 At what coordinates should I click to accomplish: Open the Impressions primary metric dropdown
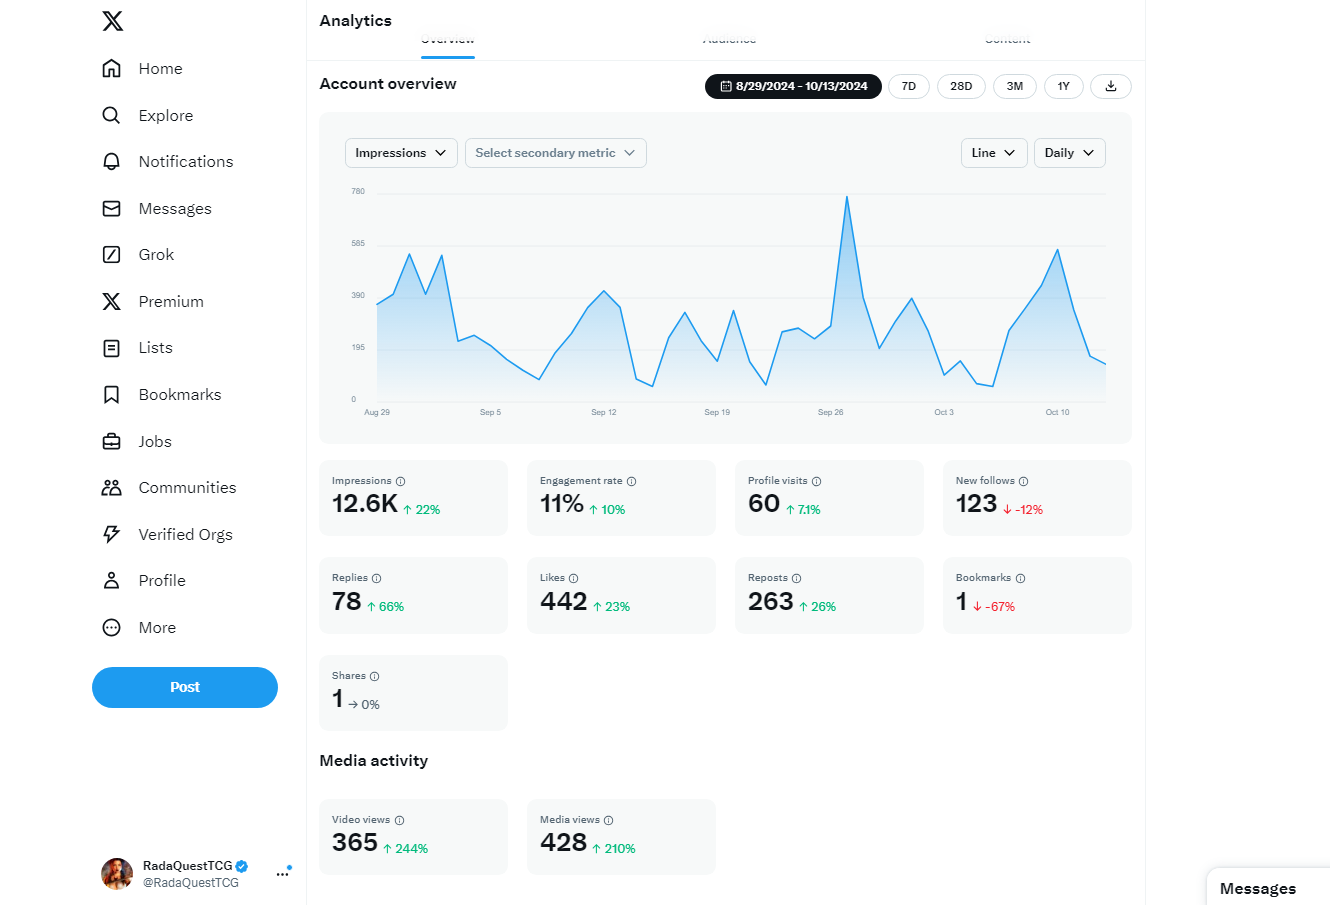point(401,153)
